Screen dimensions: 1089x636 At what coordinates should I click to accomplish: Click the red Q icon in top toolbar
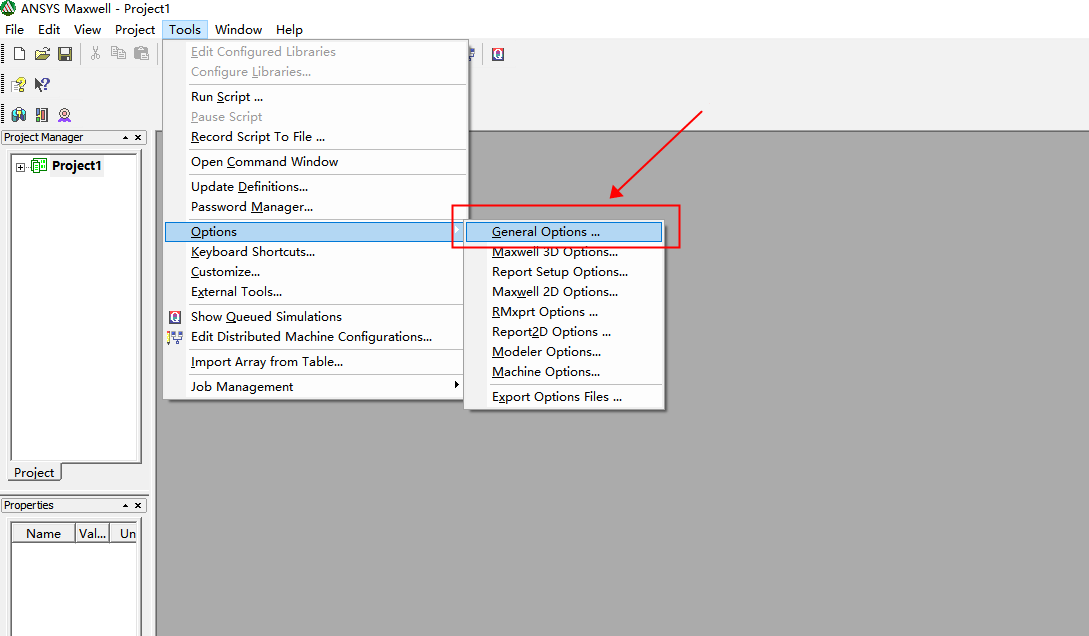[x=497, y=54]
